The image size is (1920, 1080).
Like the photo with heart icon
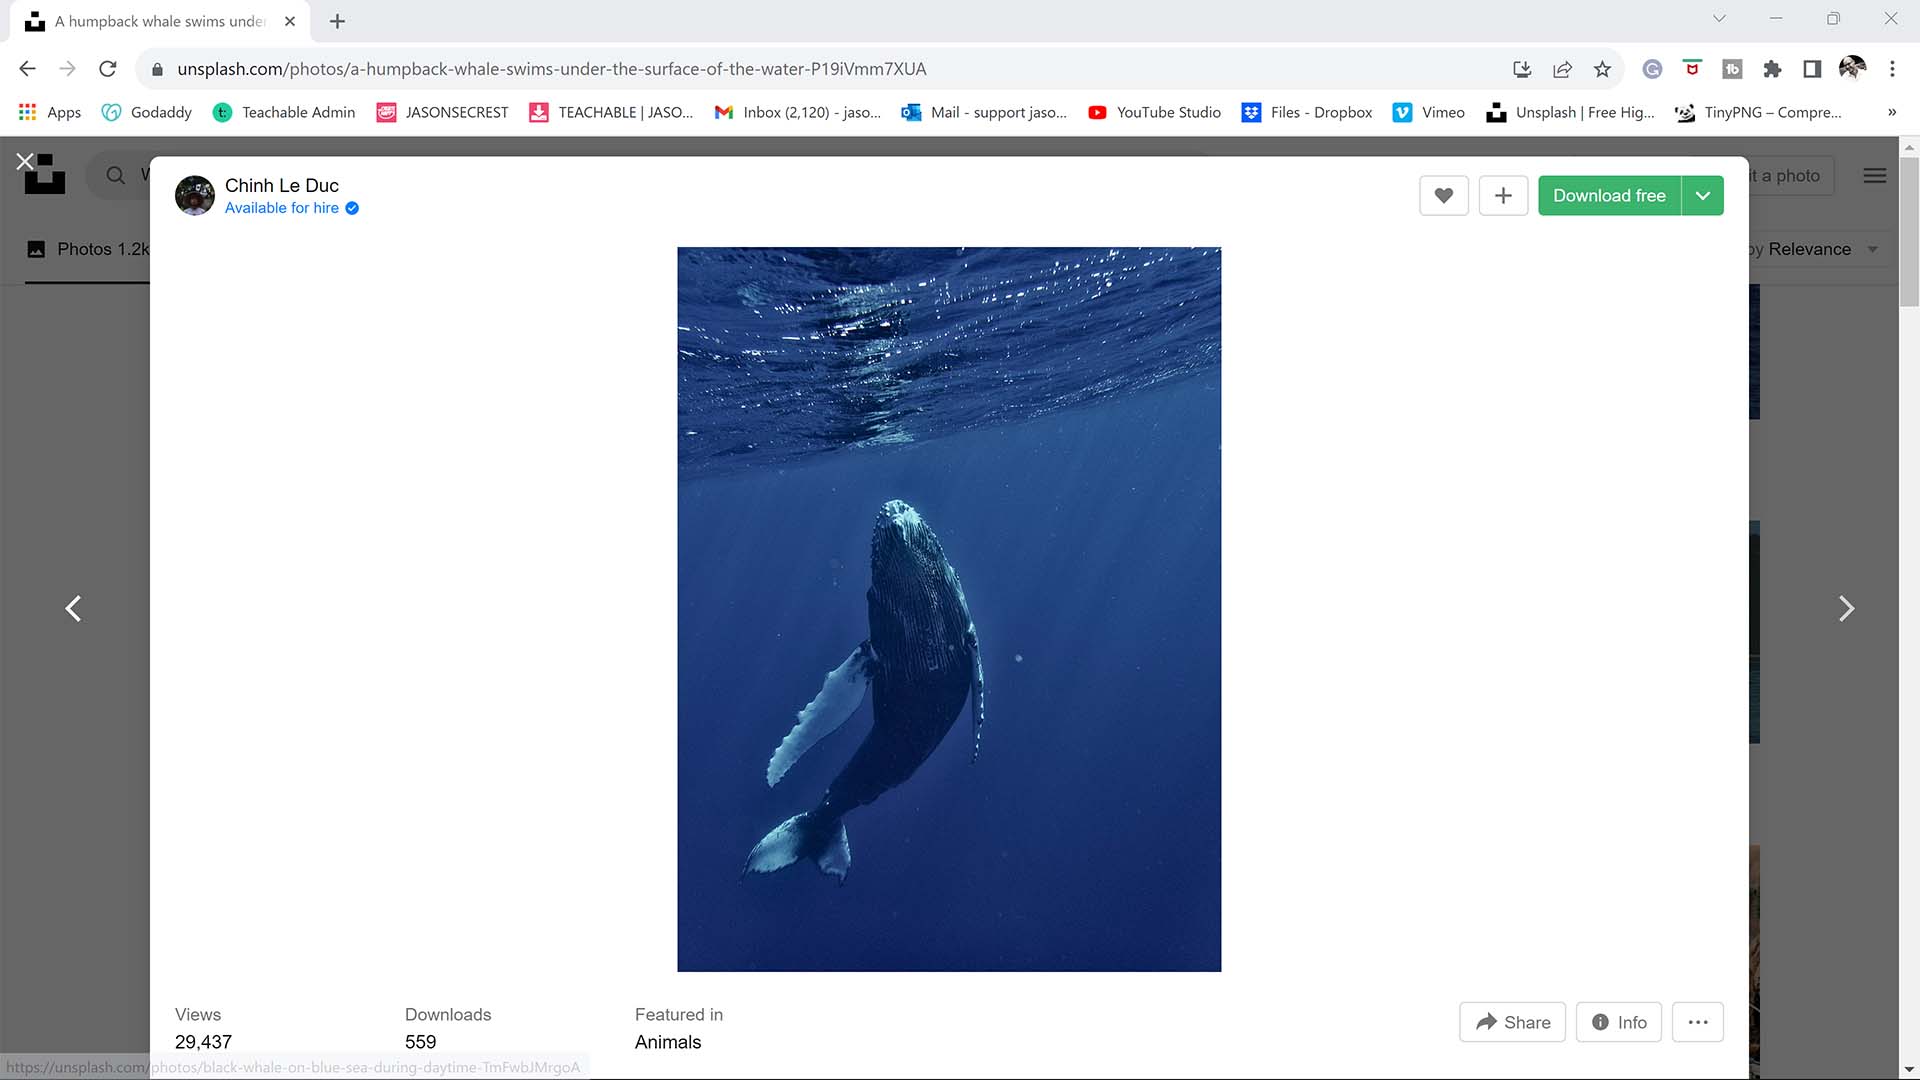coord(1443,196)
